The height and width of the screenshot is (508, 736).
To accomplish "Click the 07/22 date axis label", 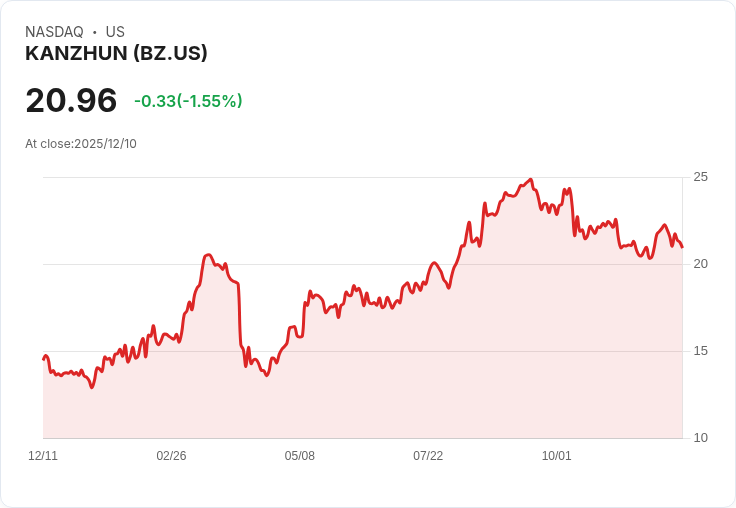I will click(x=428, y=456).
